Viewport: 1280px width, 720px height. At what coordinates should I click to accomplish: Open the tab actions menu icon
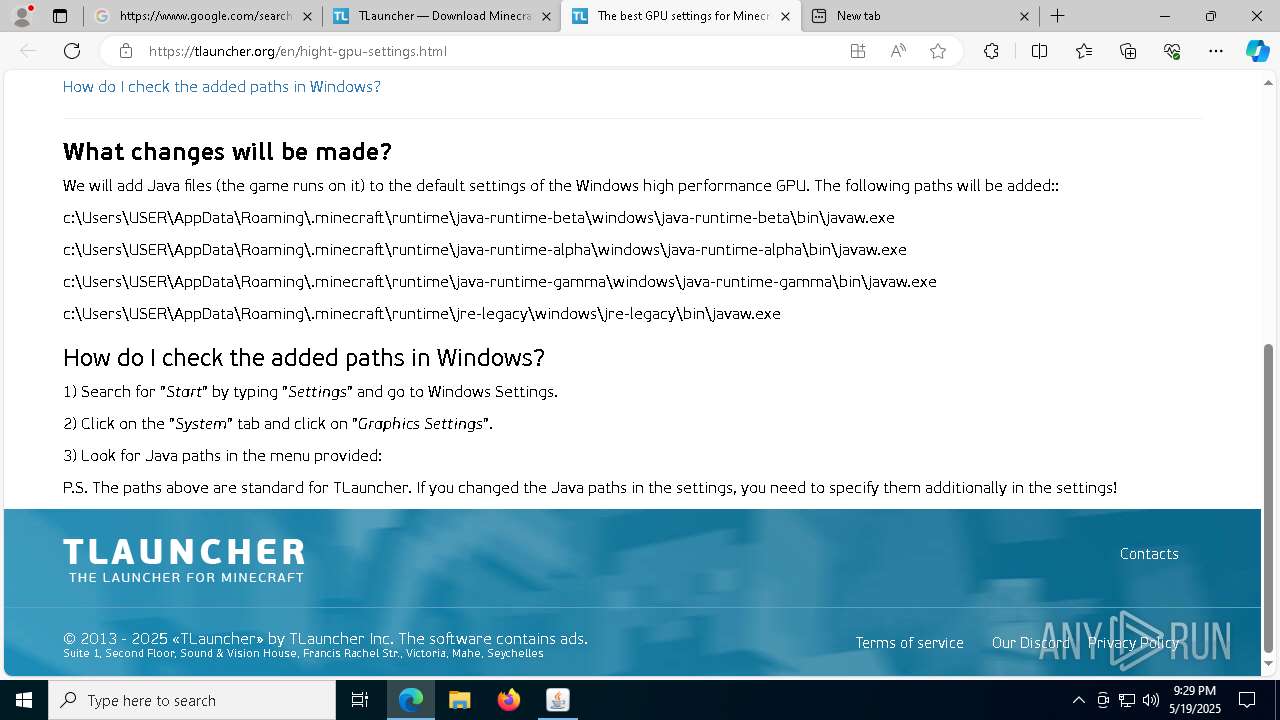point(60,16)
